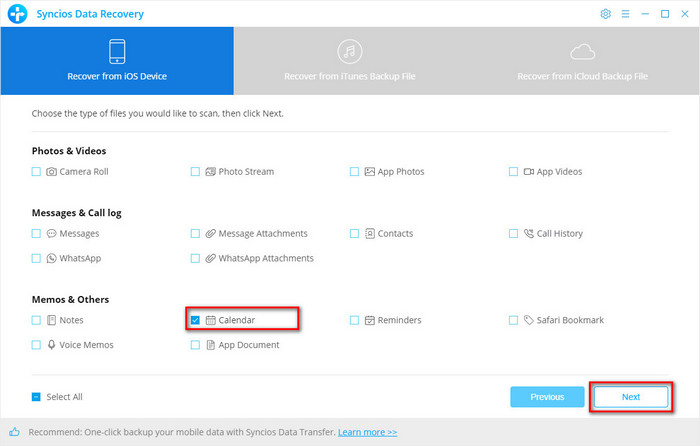Tick the App Photos checkbox
This screenshot has height=446, width=700.
(x=354, y=172)
